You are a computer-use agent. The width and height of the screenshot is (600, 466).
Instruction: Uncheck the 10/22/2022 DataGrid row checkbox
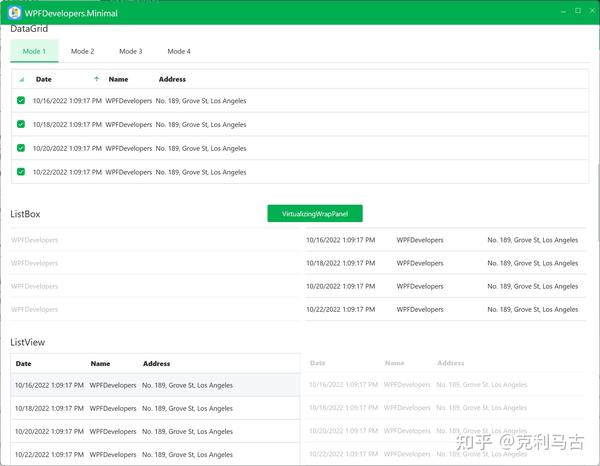tap(21, 171)
